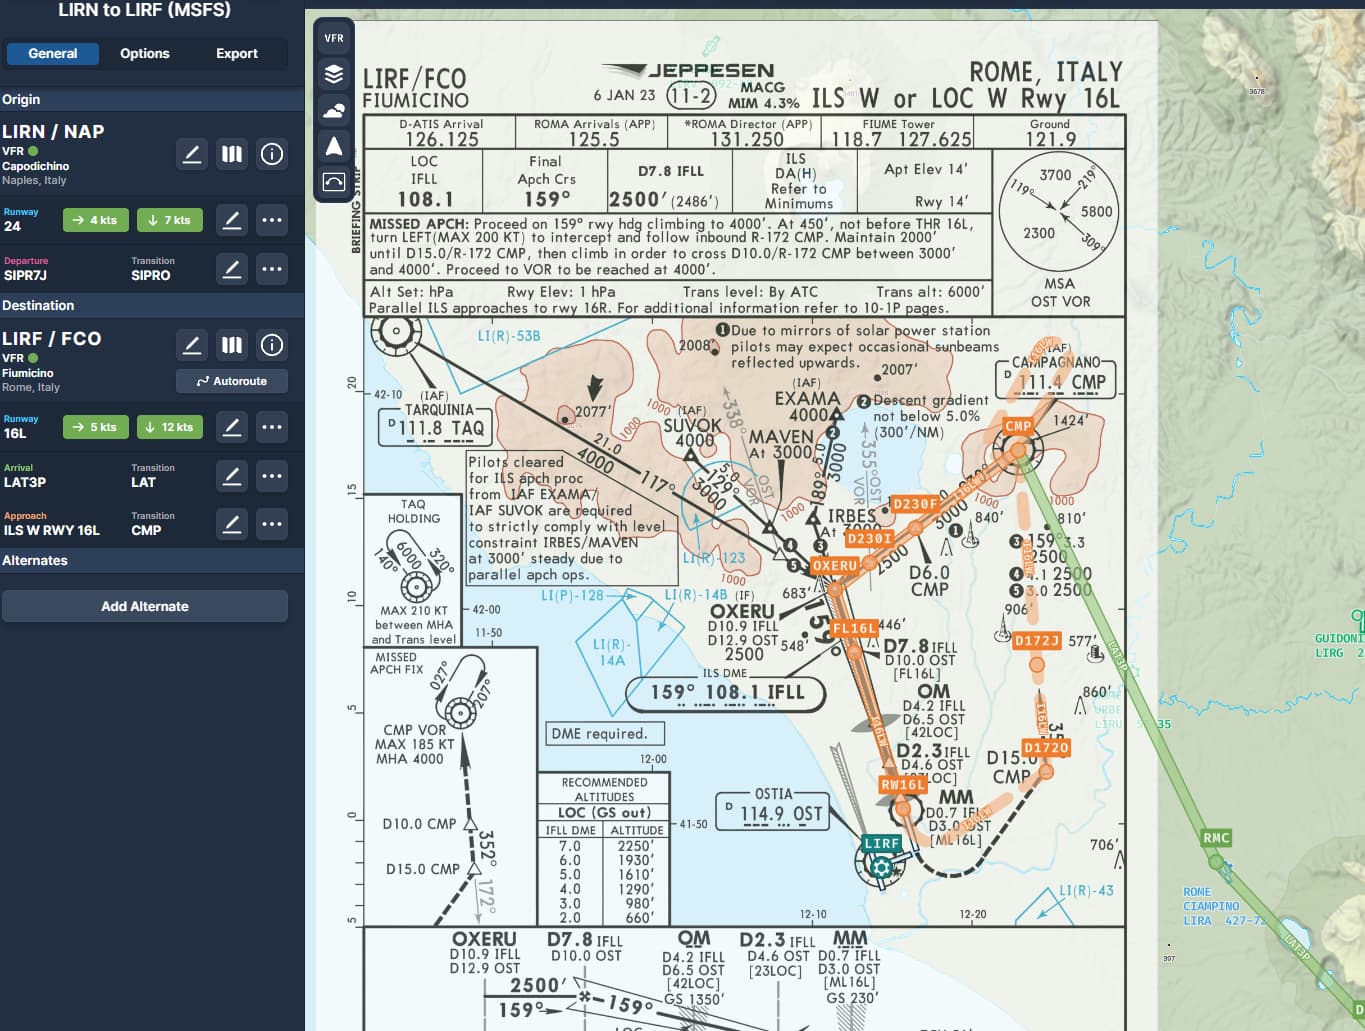Select the D230I waypoint label

click(869, 538)
